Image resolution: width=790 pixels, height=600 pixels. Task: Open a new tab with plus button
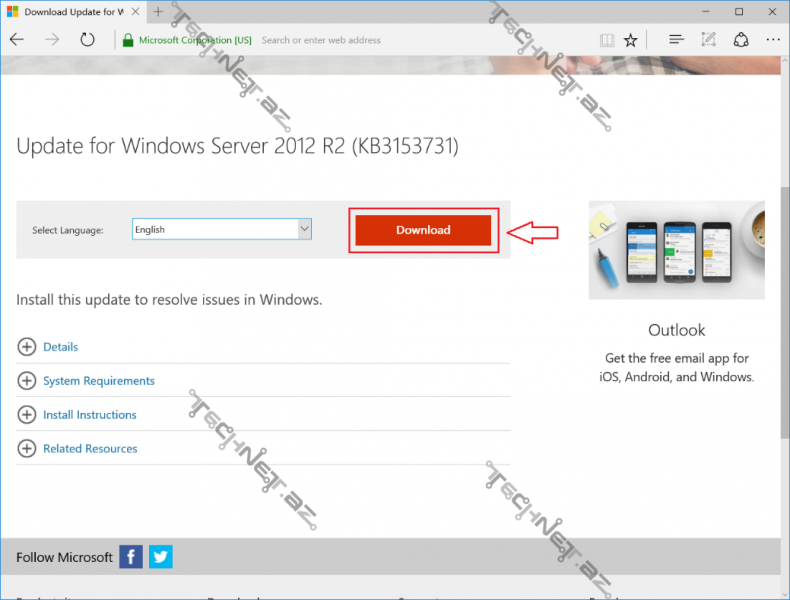click(158, 12)
